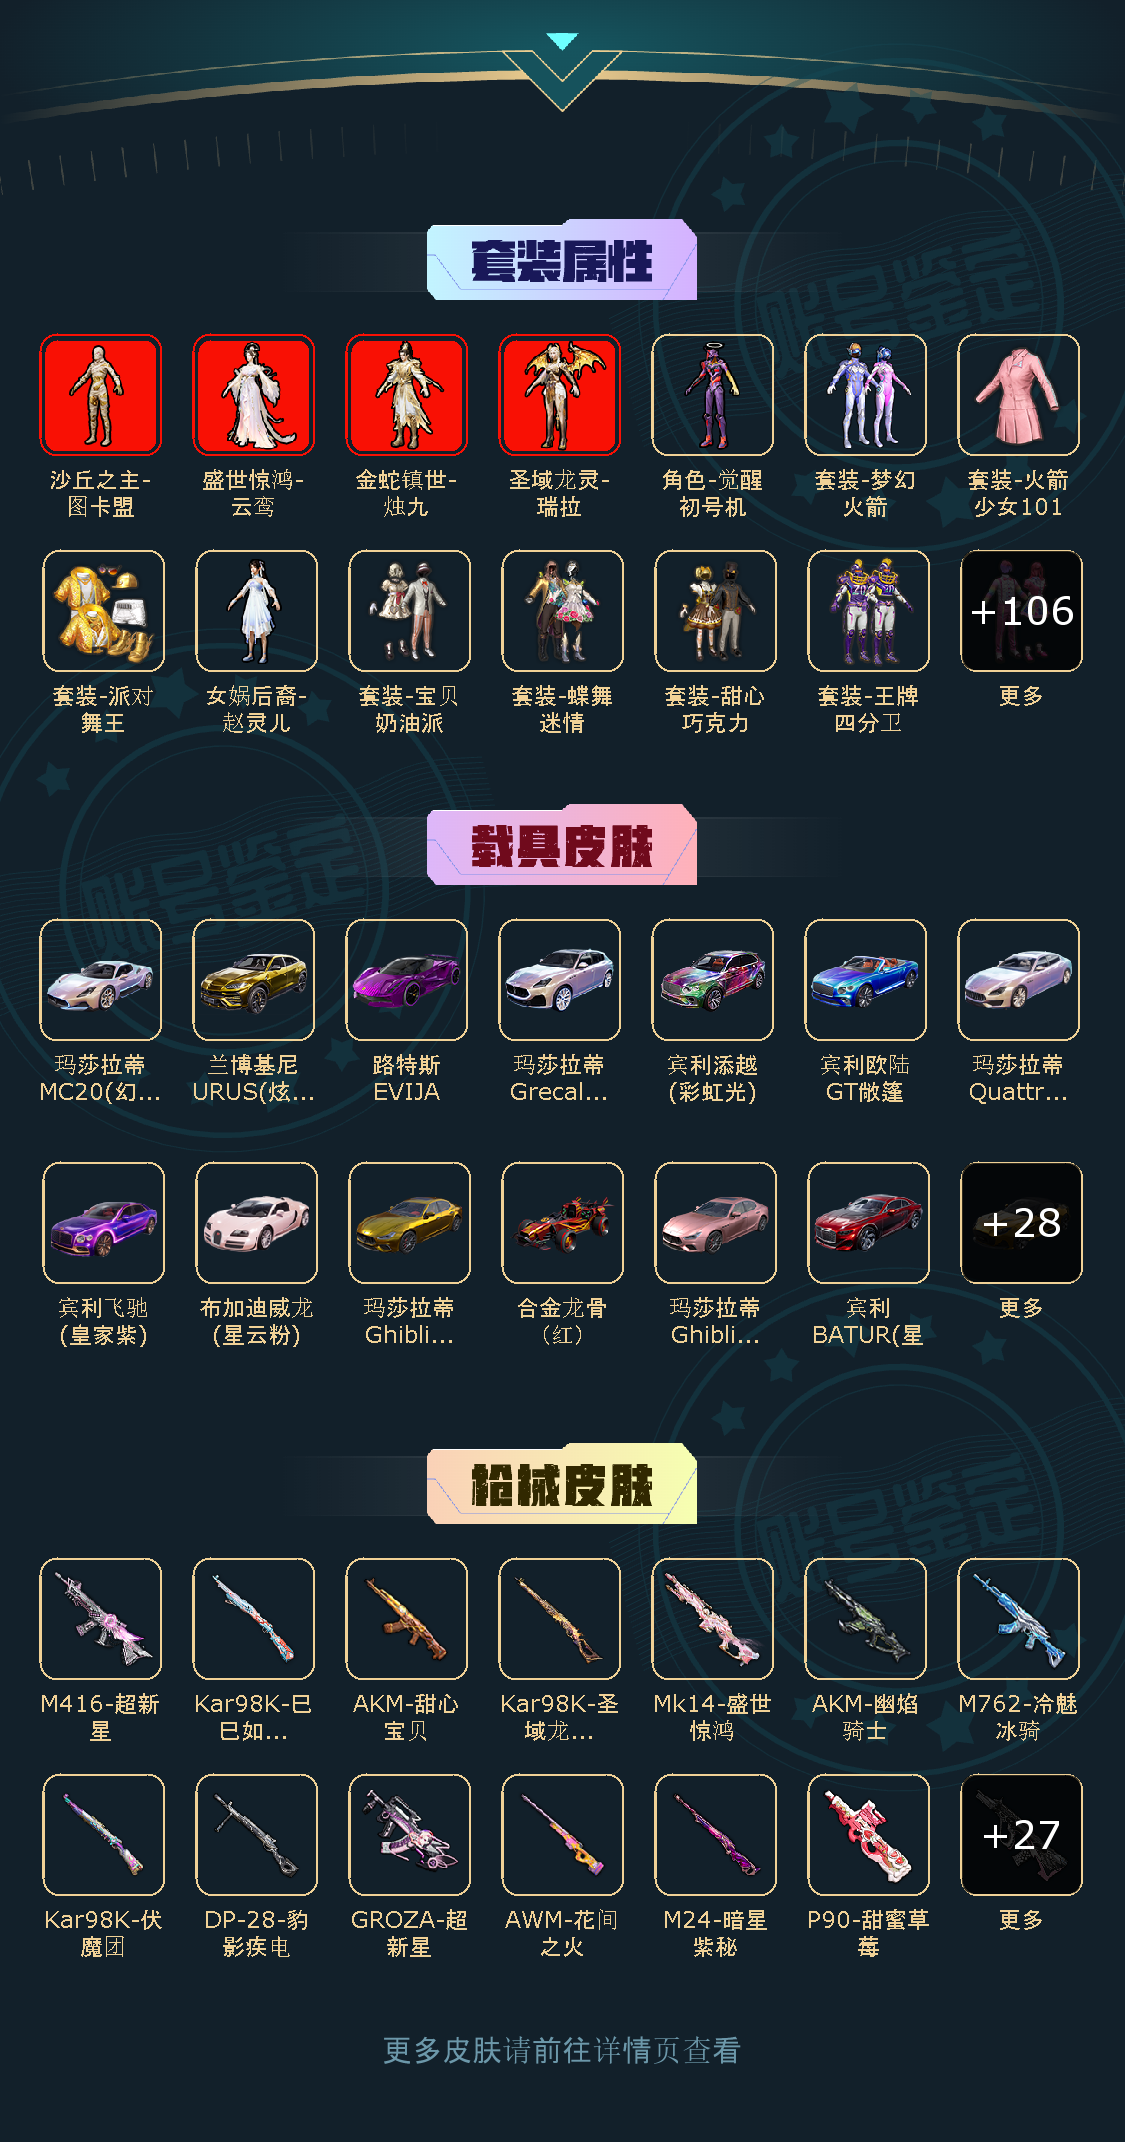Select the 金蛇镇世-烛九 outfit icon
This screenshot has width=1125, height=2142.
pyautogui.click(x=406, y=395)
